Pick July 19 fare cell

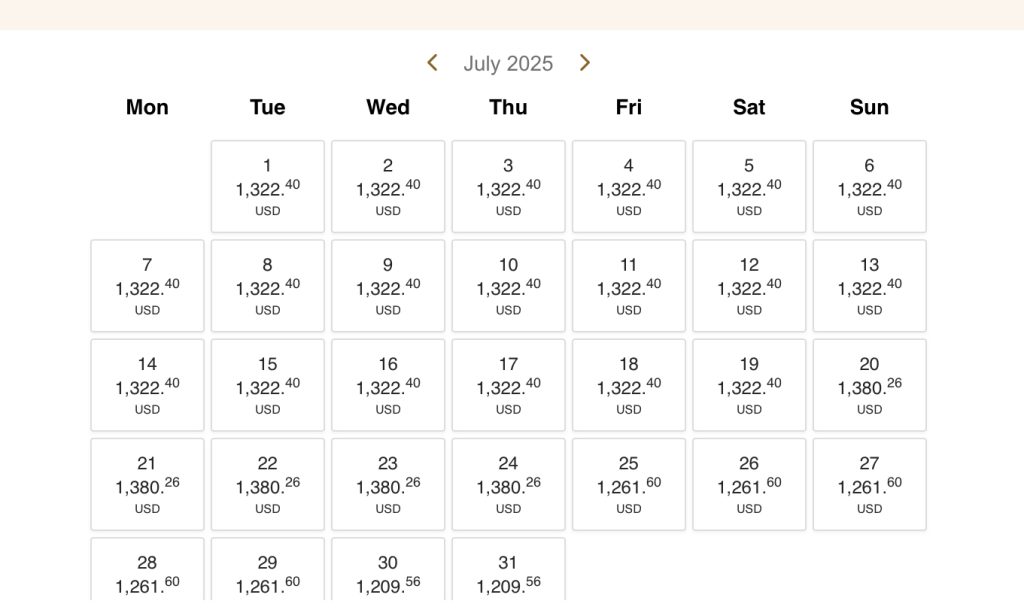point(749,385)
